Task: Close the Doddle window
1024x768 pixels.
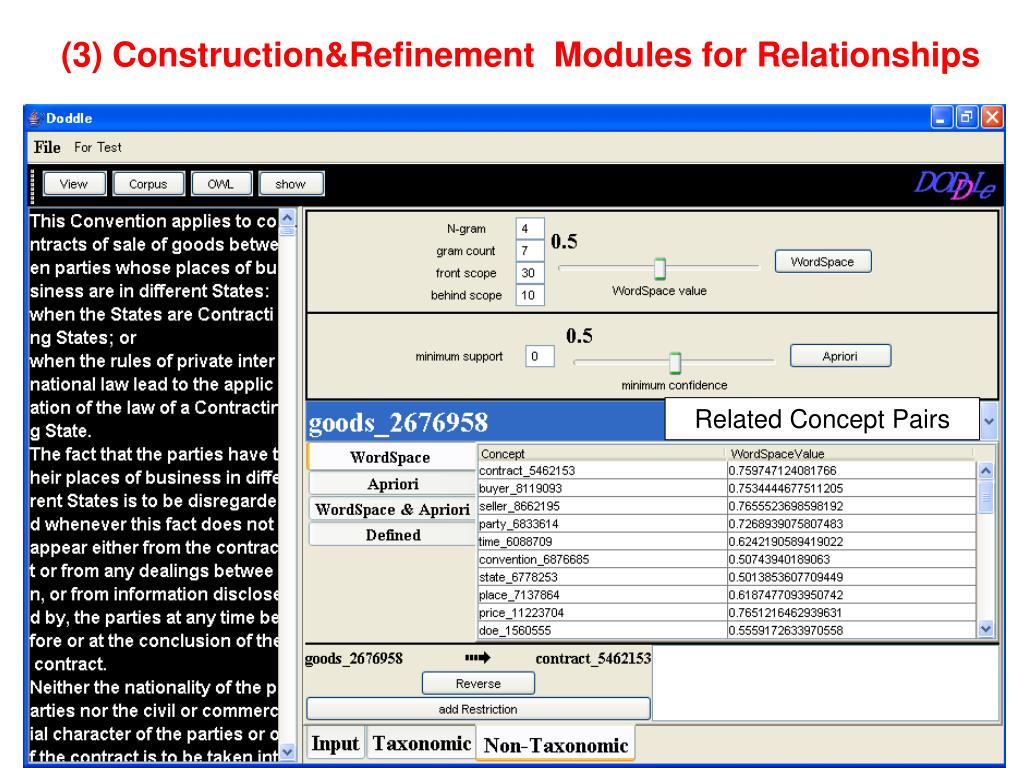Action: pos(992,118)
